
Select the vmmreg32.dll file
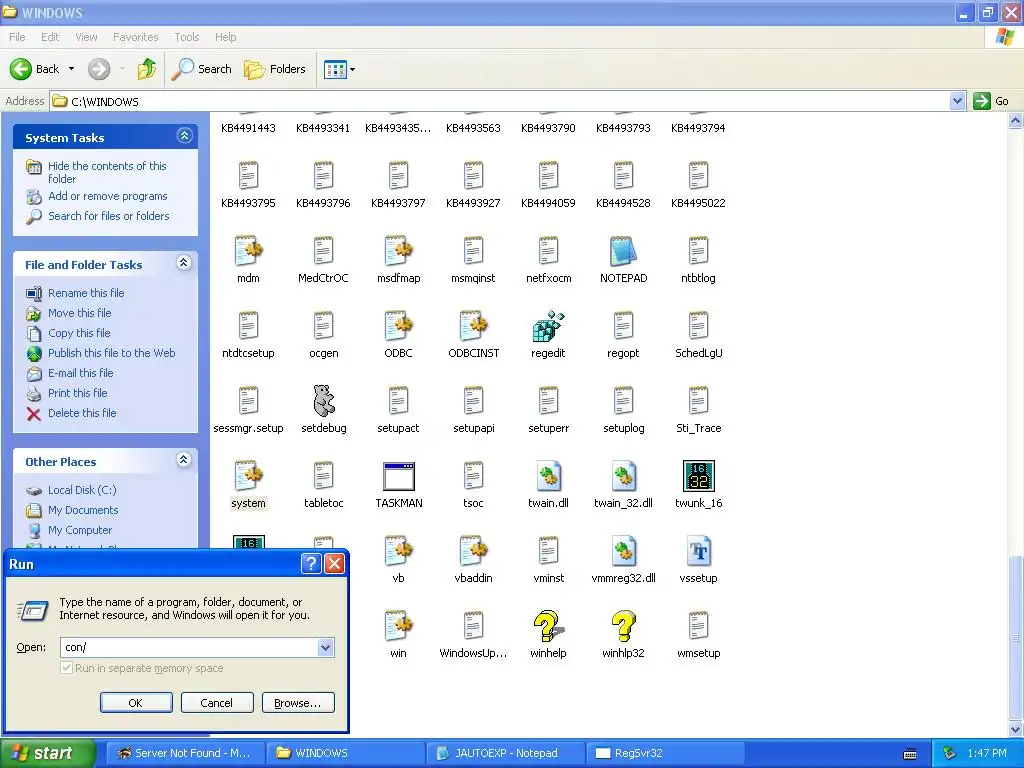[x=623, y=551]
